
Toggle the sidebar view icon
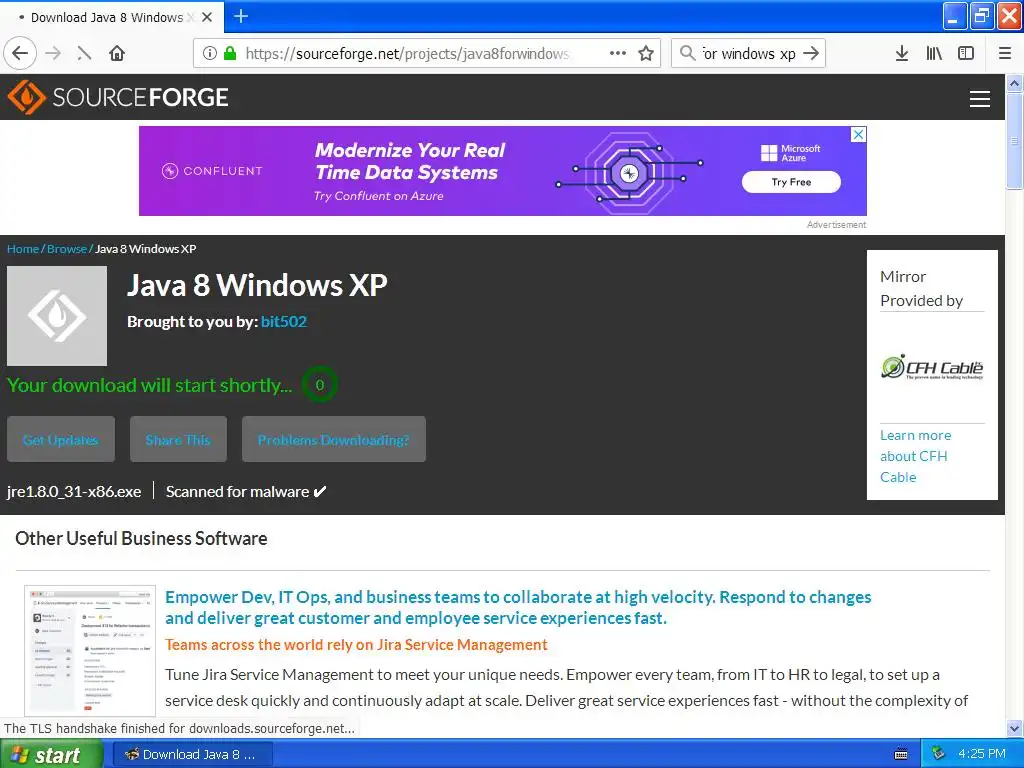click(x=966, y=53)
